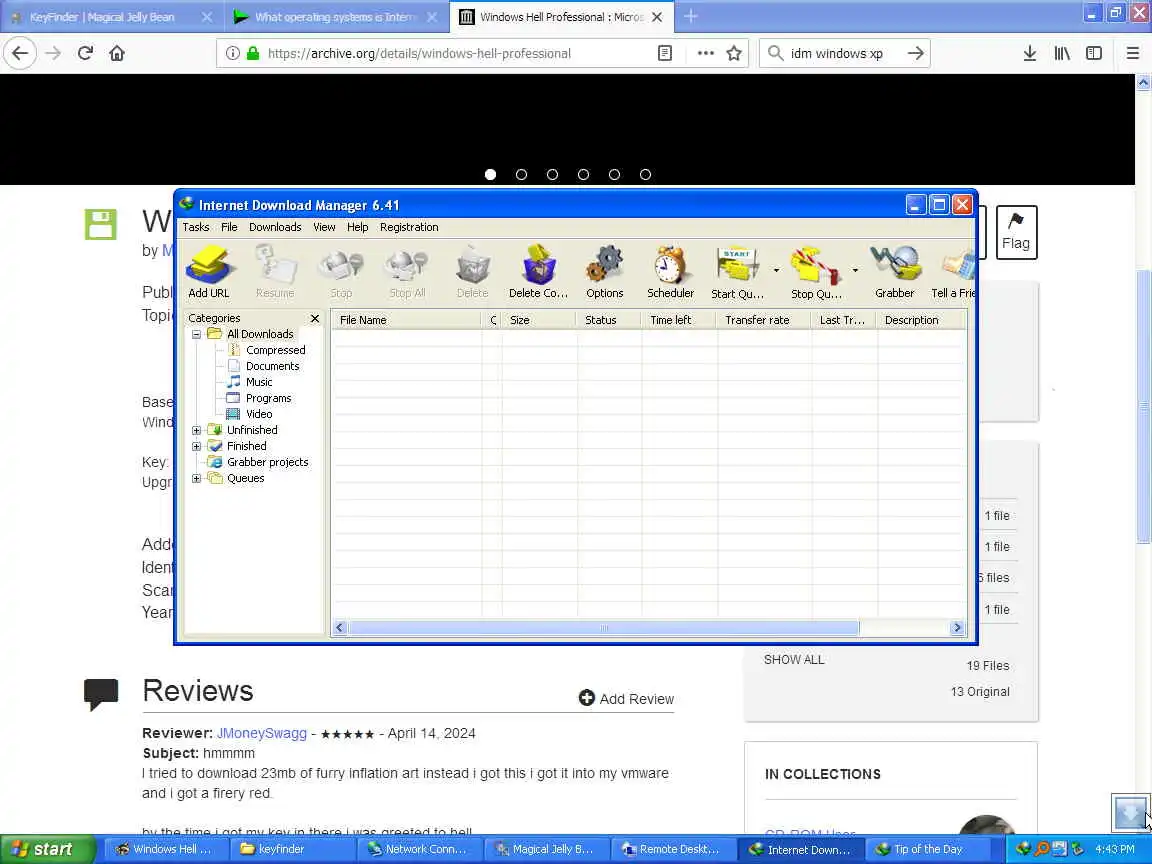
Task: Sort by Size column header
Action: click(539, 320)
